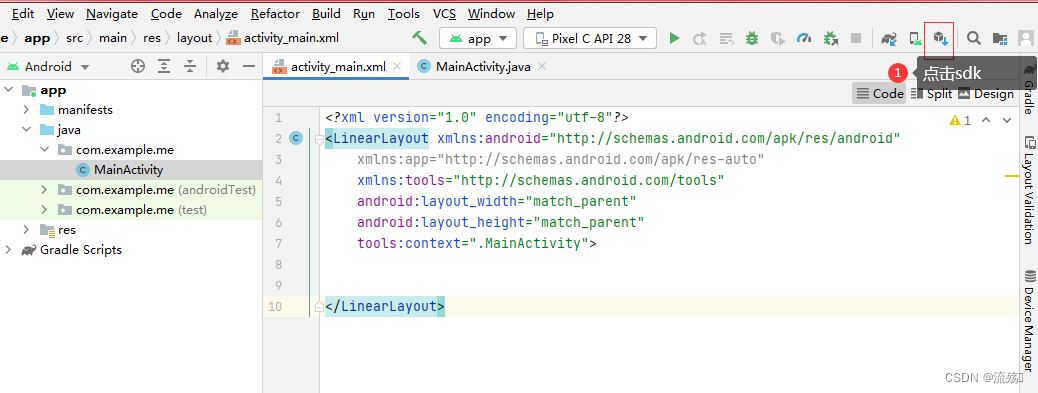The width and height of the screenshot is (1038, 393).
Task: Close the activity_main.xml tab
Action: 397,66
